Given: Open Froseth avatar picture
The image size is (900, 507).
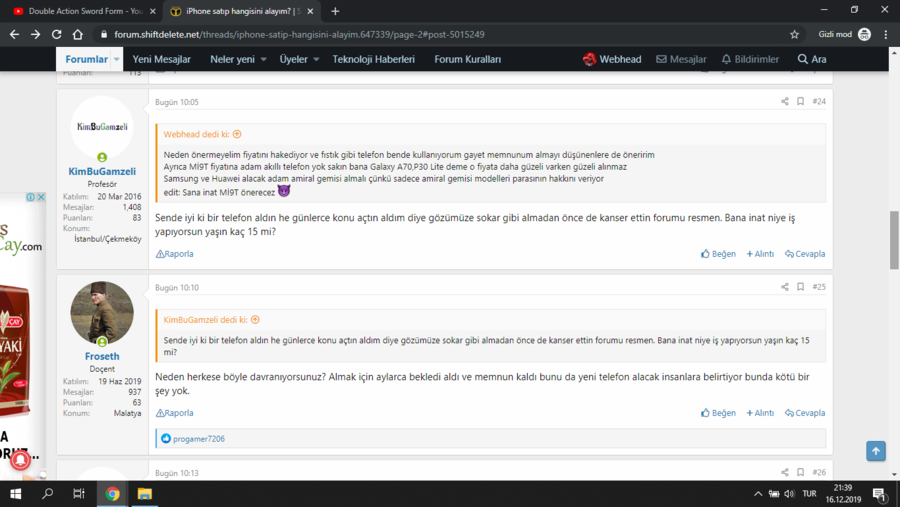Looking at the screenshot, I should [102, 313].
